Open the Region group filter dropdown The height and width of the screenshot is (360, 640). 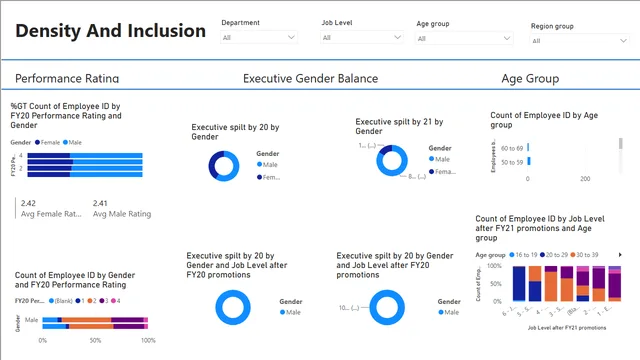tap(579, 41)
